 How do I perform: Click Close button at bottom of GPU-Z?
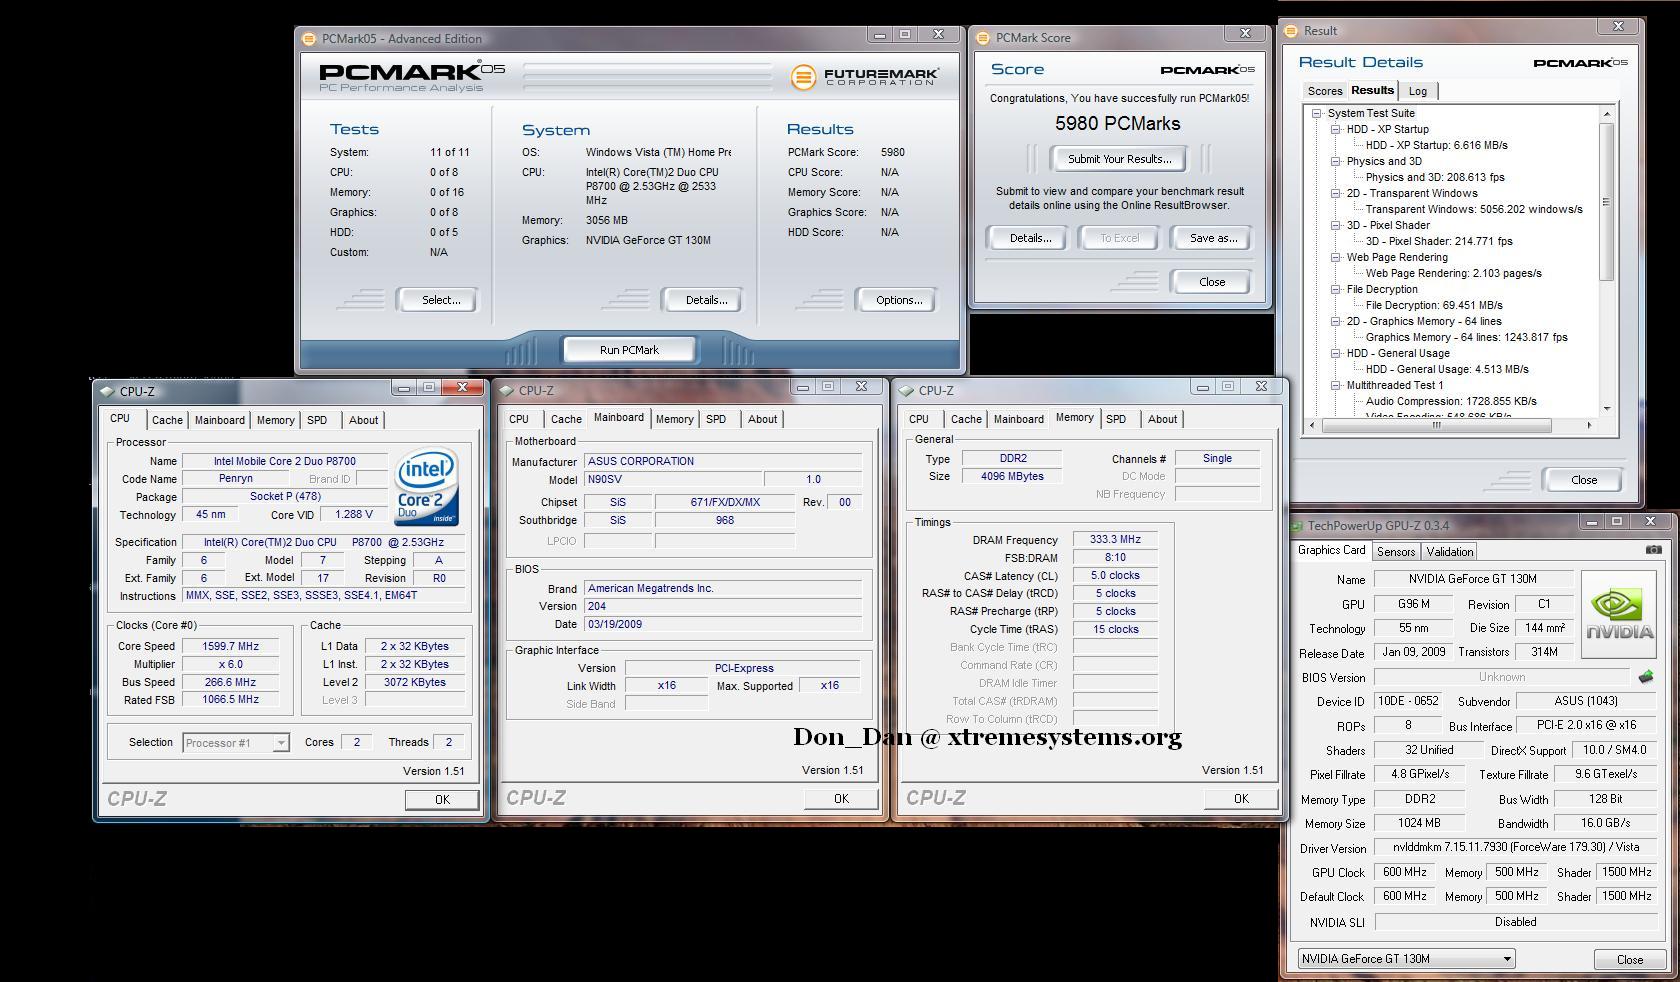[1629, 959]
